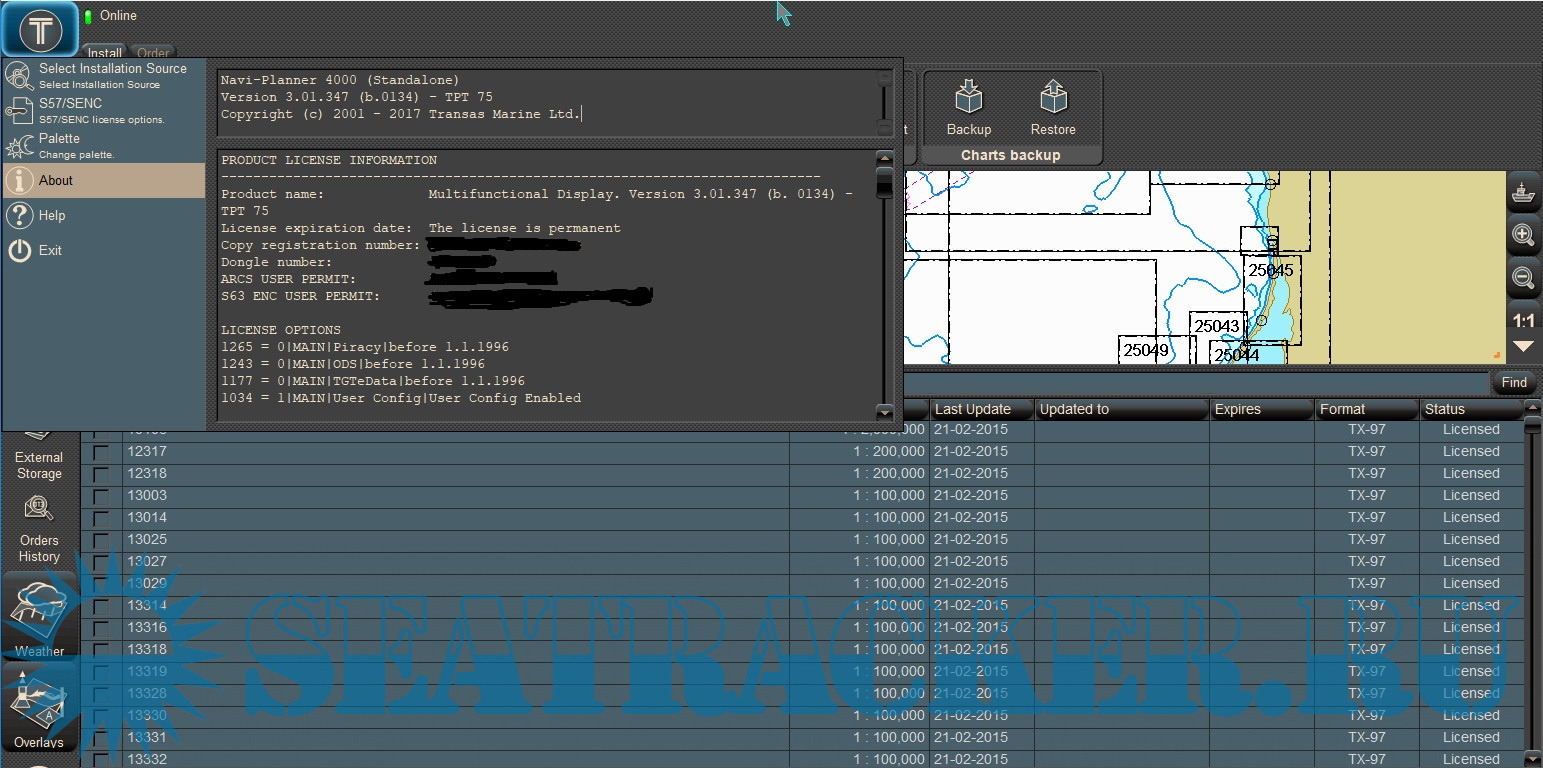Click the ship position icon
This screenshot has height=768, width=1543.
1523,192
